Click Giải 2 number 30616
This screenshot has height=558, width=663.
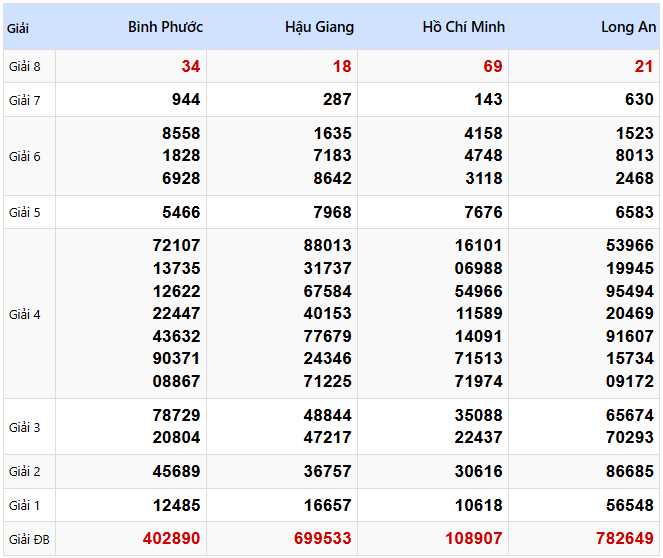[478, 471]
